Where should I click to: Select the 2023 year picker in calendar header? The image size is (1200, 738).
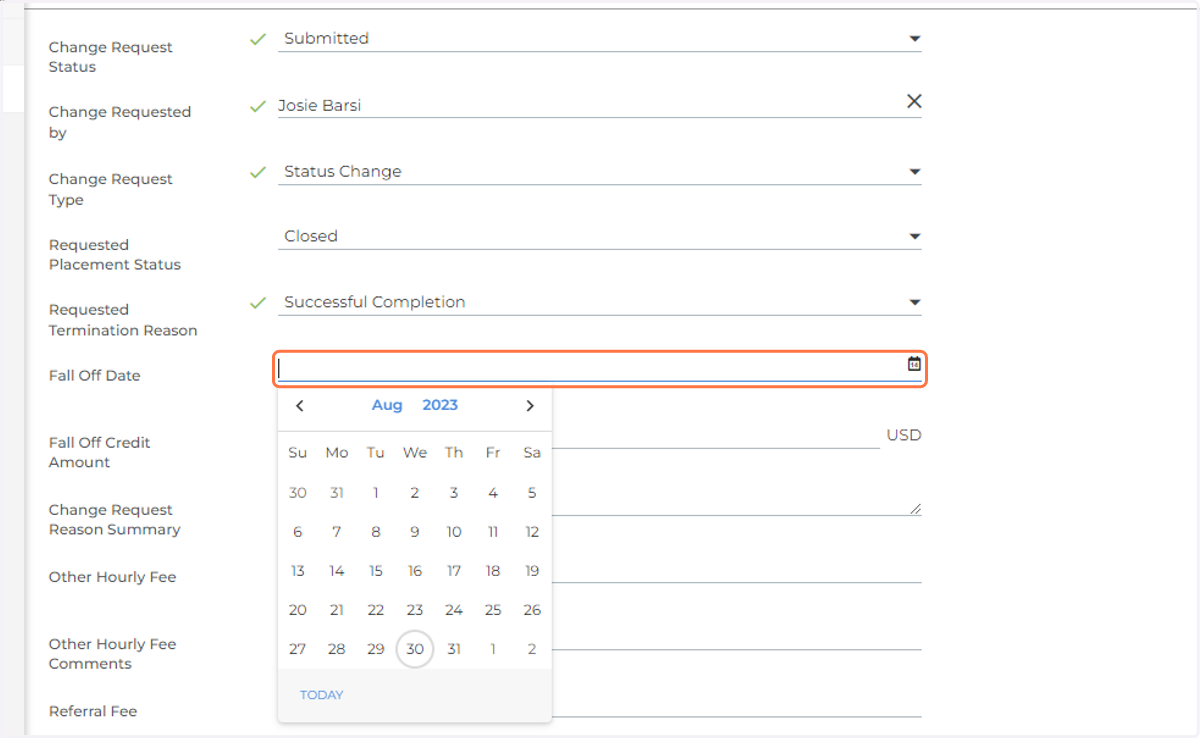click(440, 405)
